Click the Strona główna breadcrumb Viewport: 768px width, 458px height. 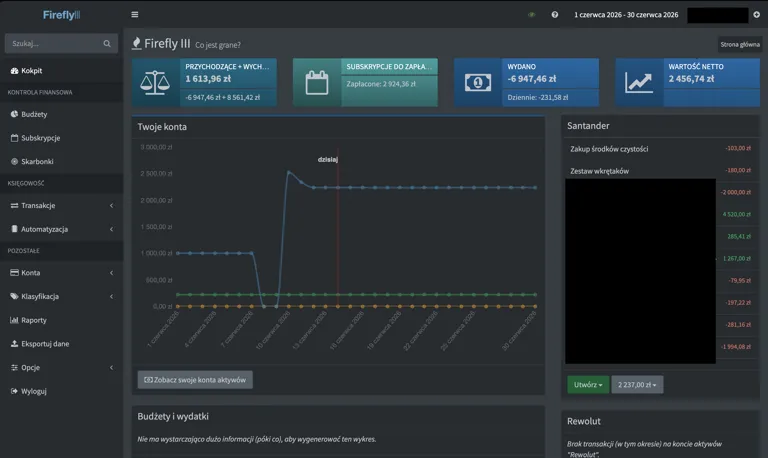[740, 45]
